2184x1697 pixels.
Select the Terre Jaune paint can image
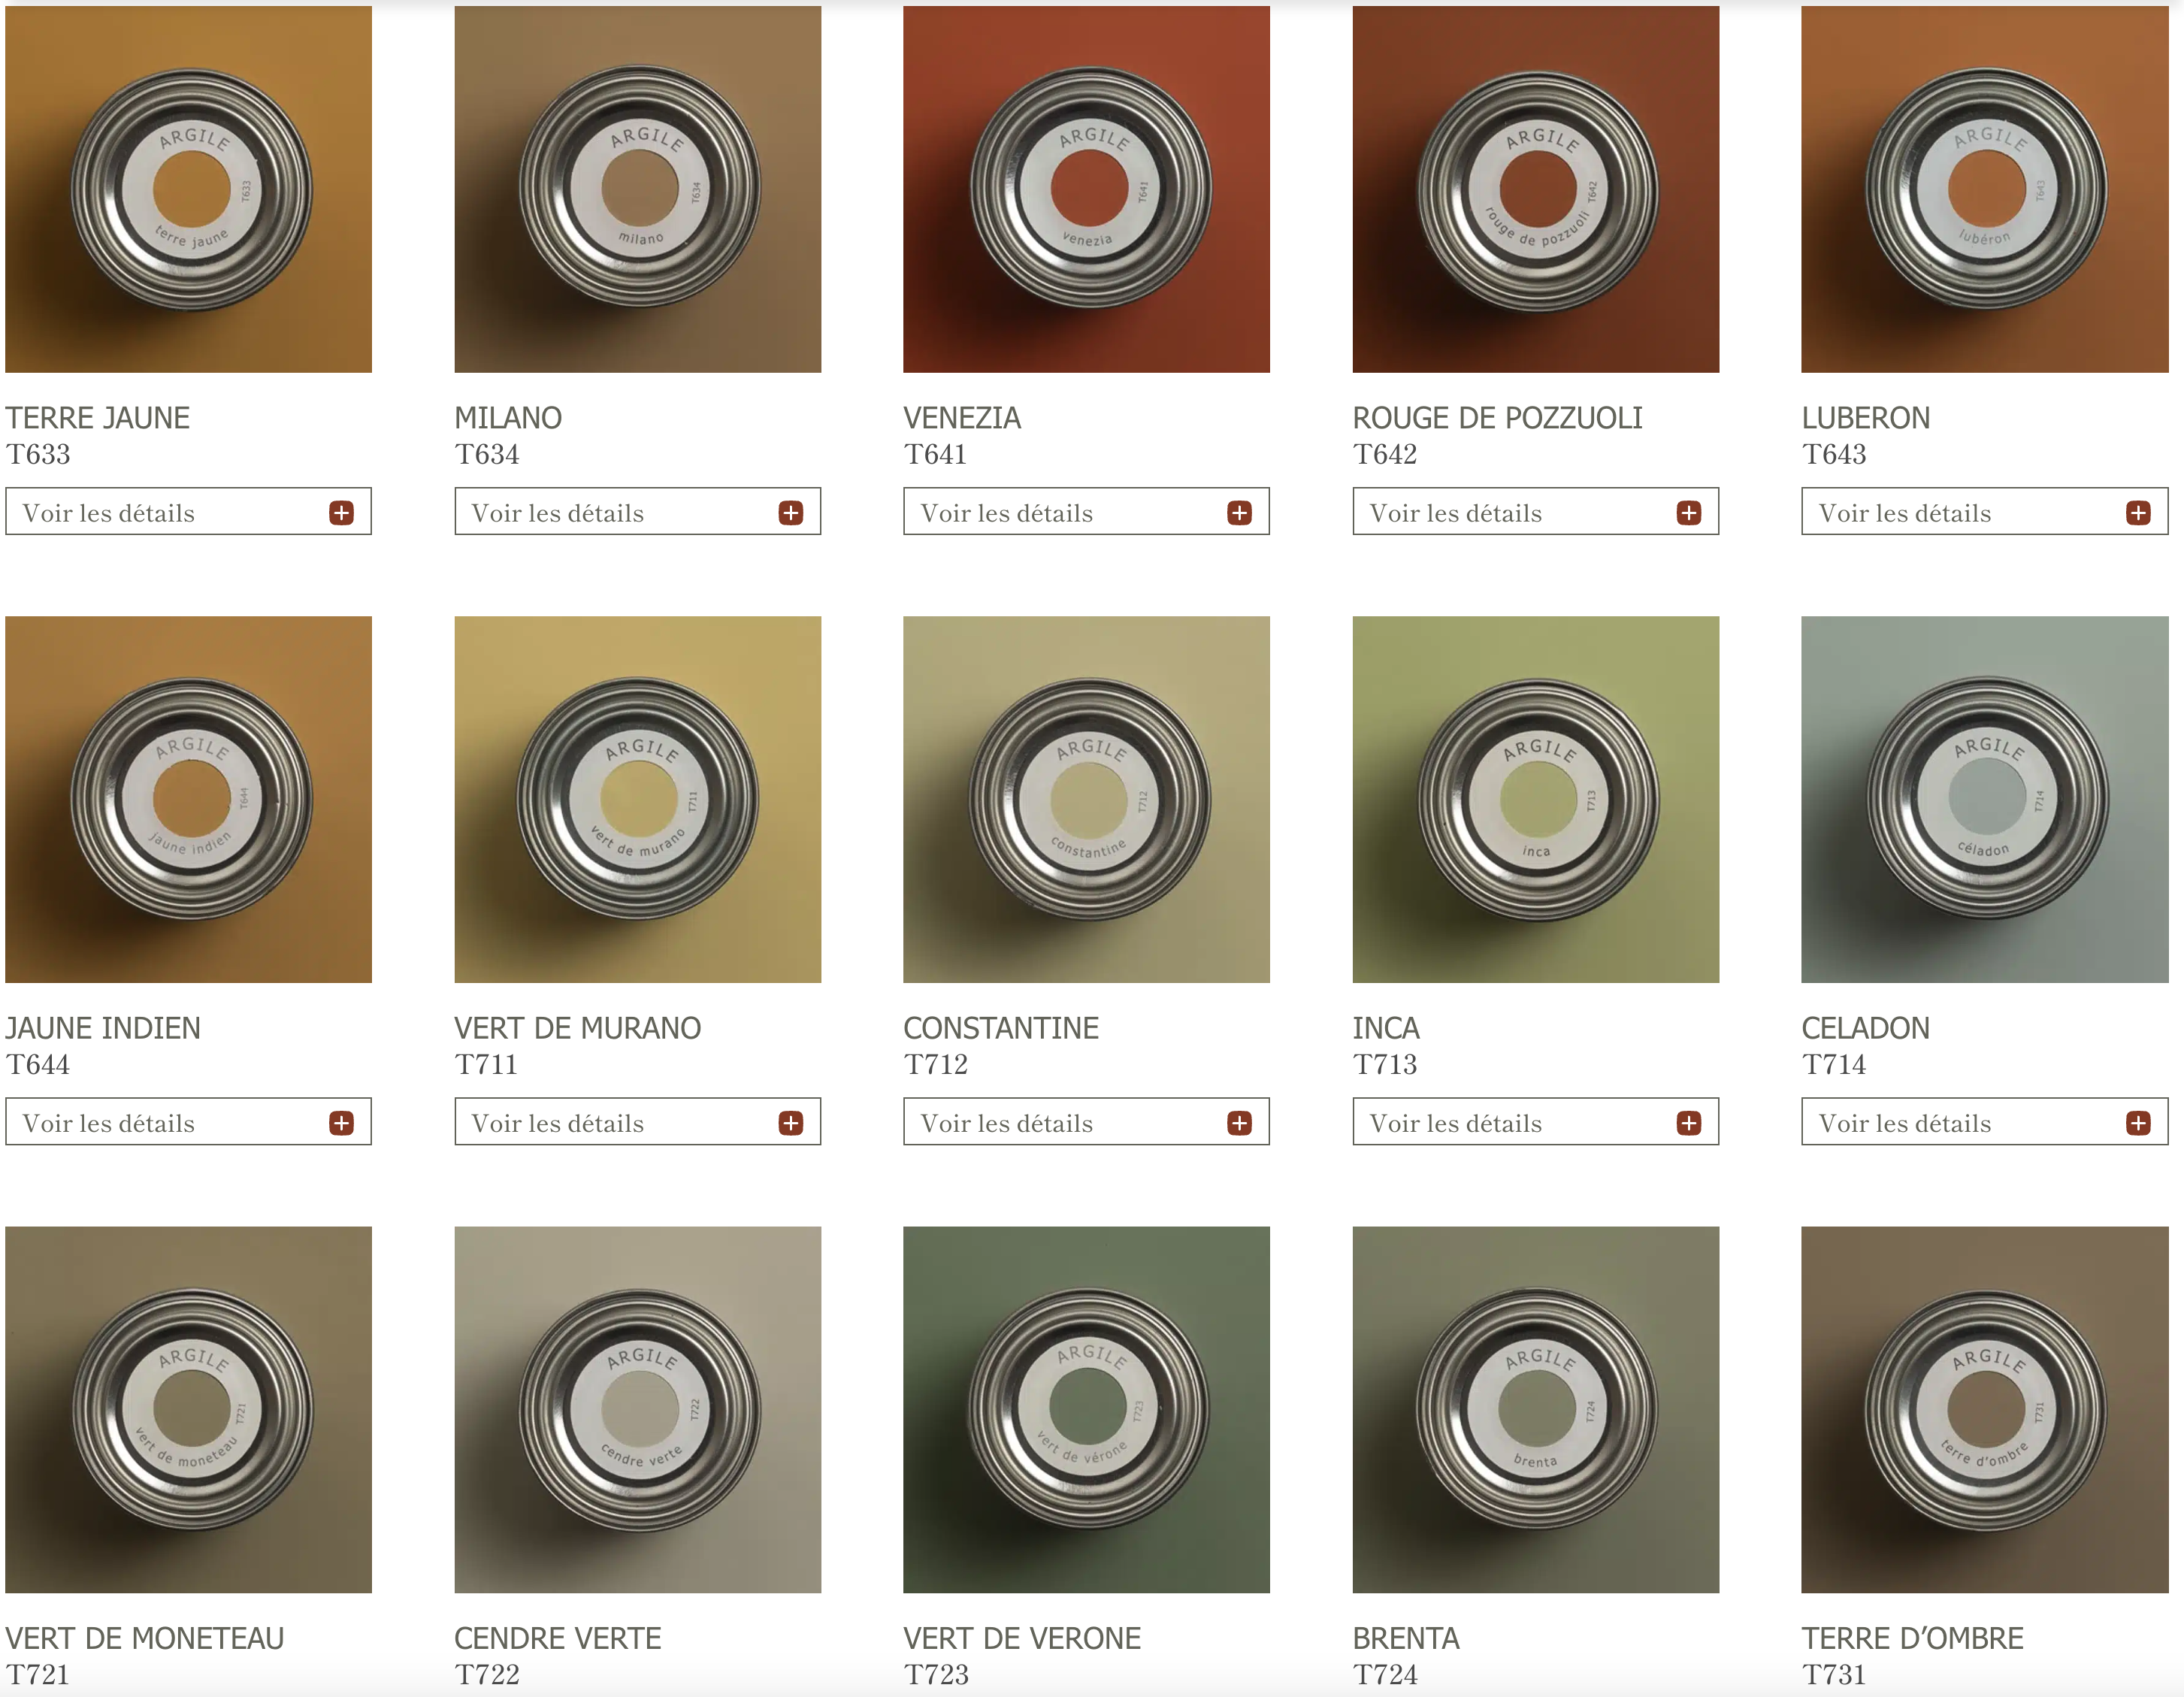188,189
